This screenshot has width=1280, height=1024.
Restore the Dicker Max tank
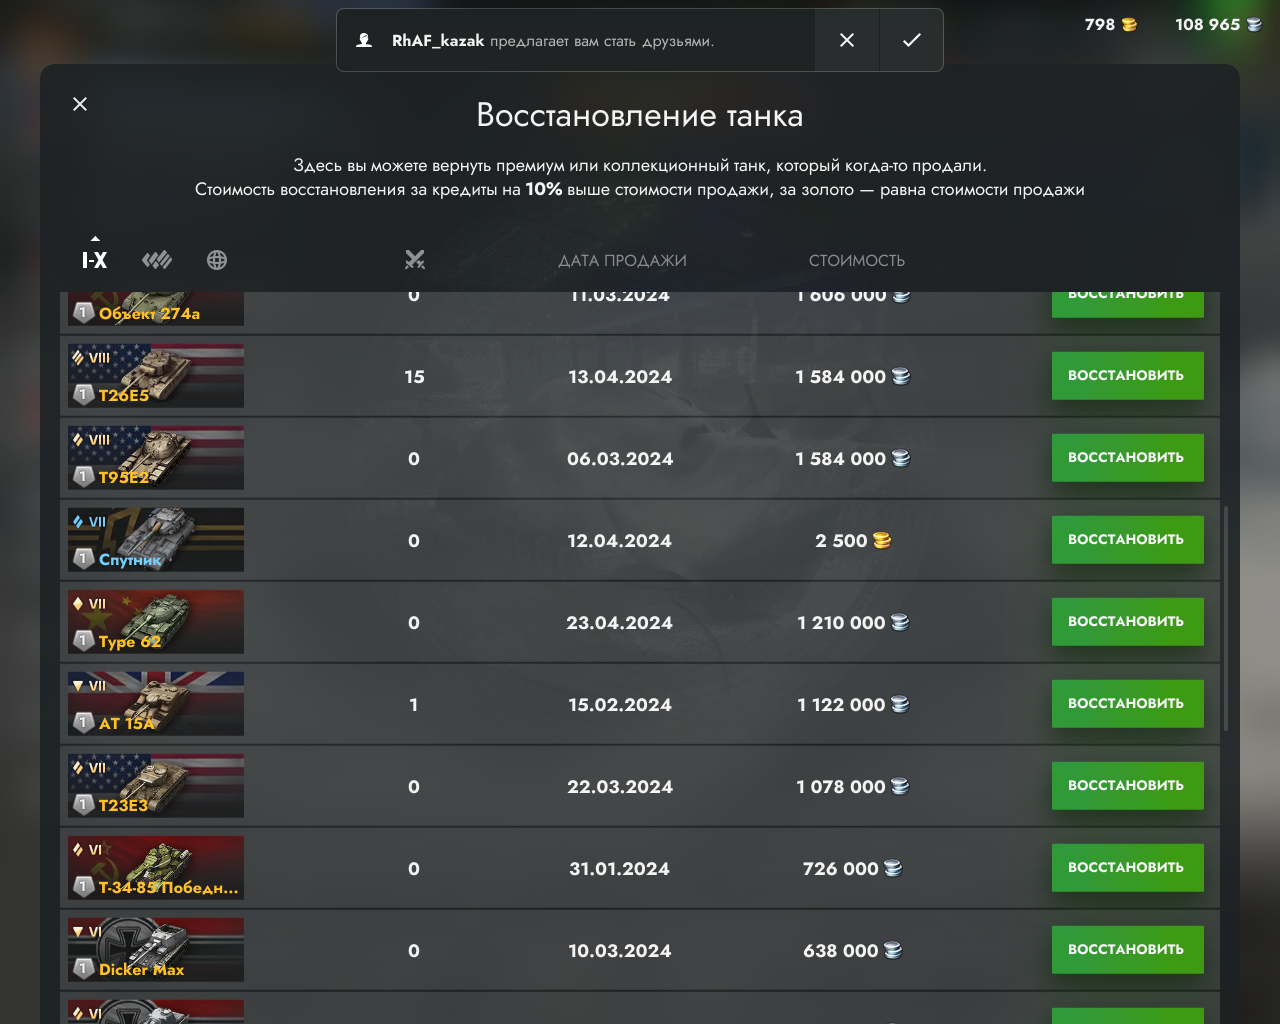point(1127,950)
